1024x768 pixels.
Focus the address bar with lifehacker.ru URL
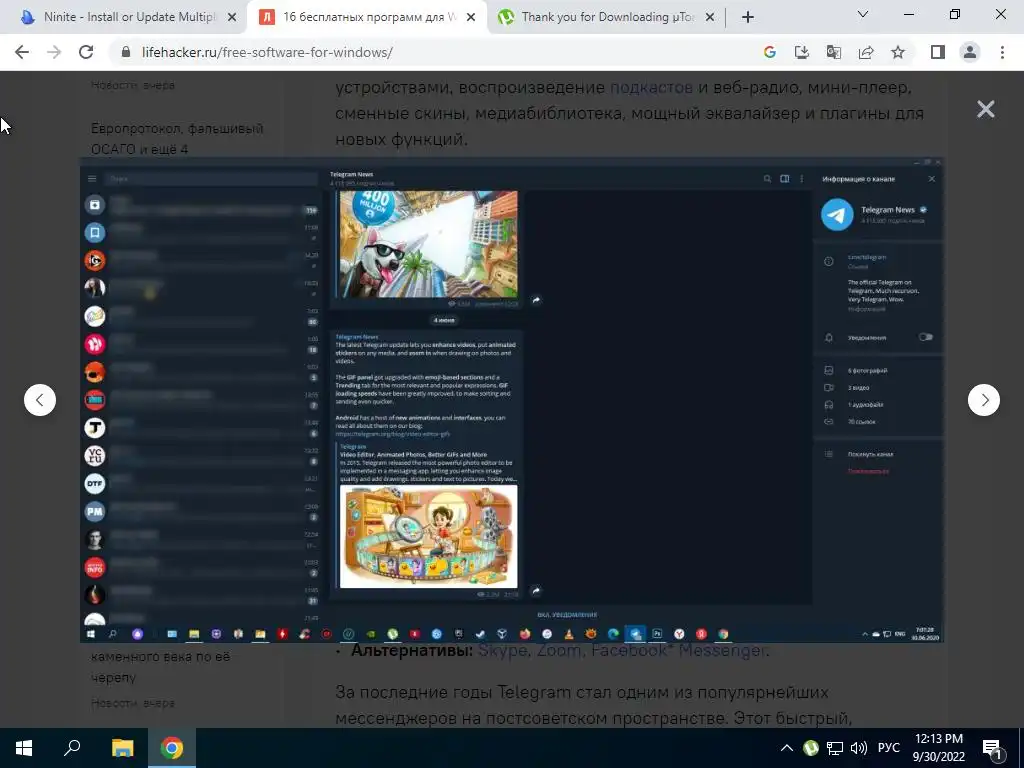431,52
